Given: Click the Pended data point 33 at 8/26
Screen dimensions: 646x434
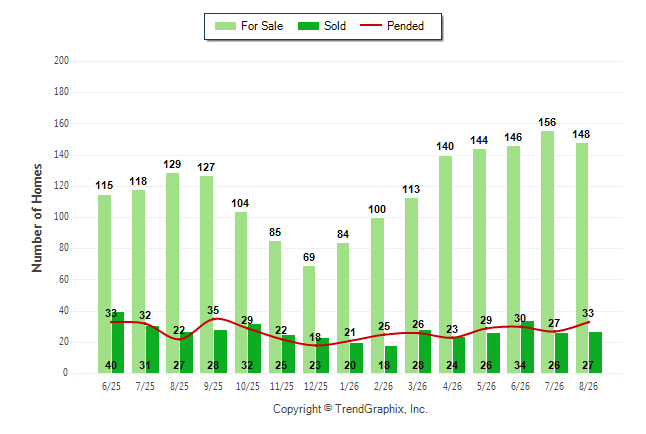Looking at the screenshot, I should click(x=589, y=322).
